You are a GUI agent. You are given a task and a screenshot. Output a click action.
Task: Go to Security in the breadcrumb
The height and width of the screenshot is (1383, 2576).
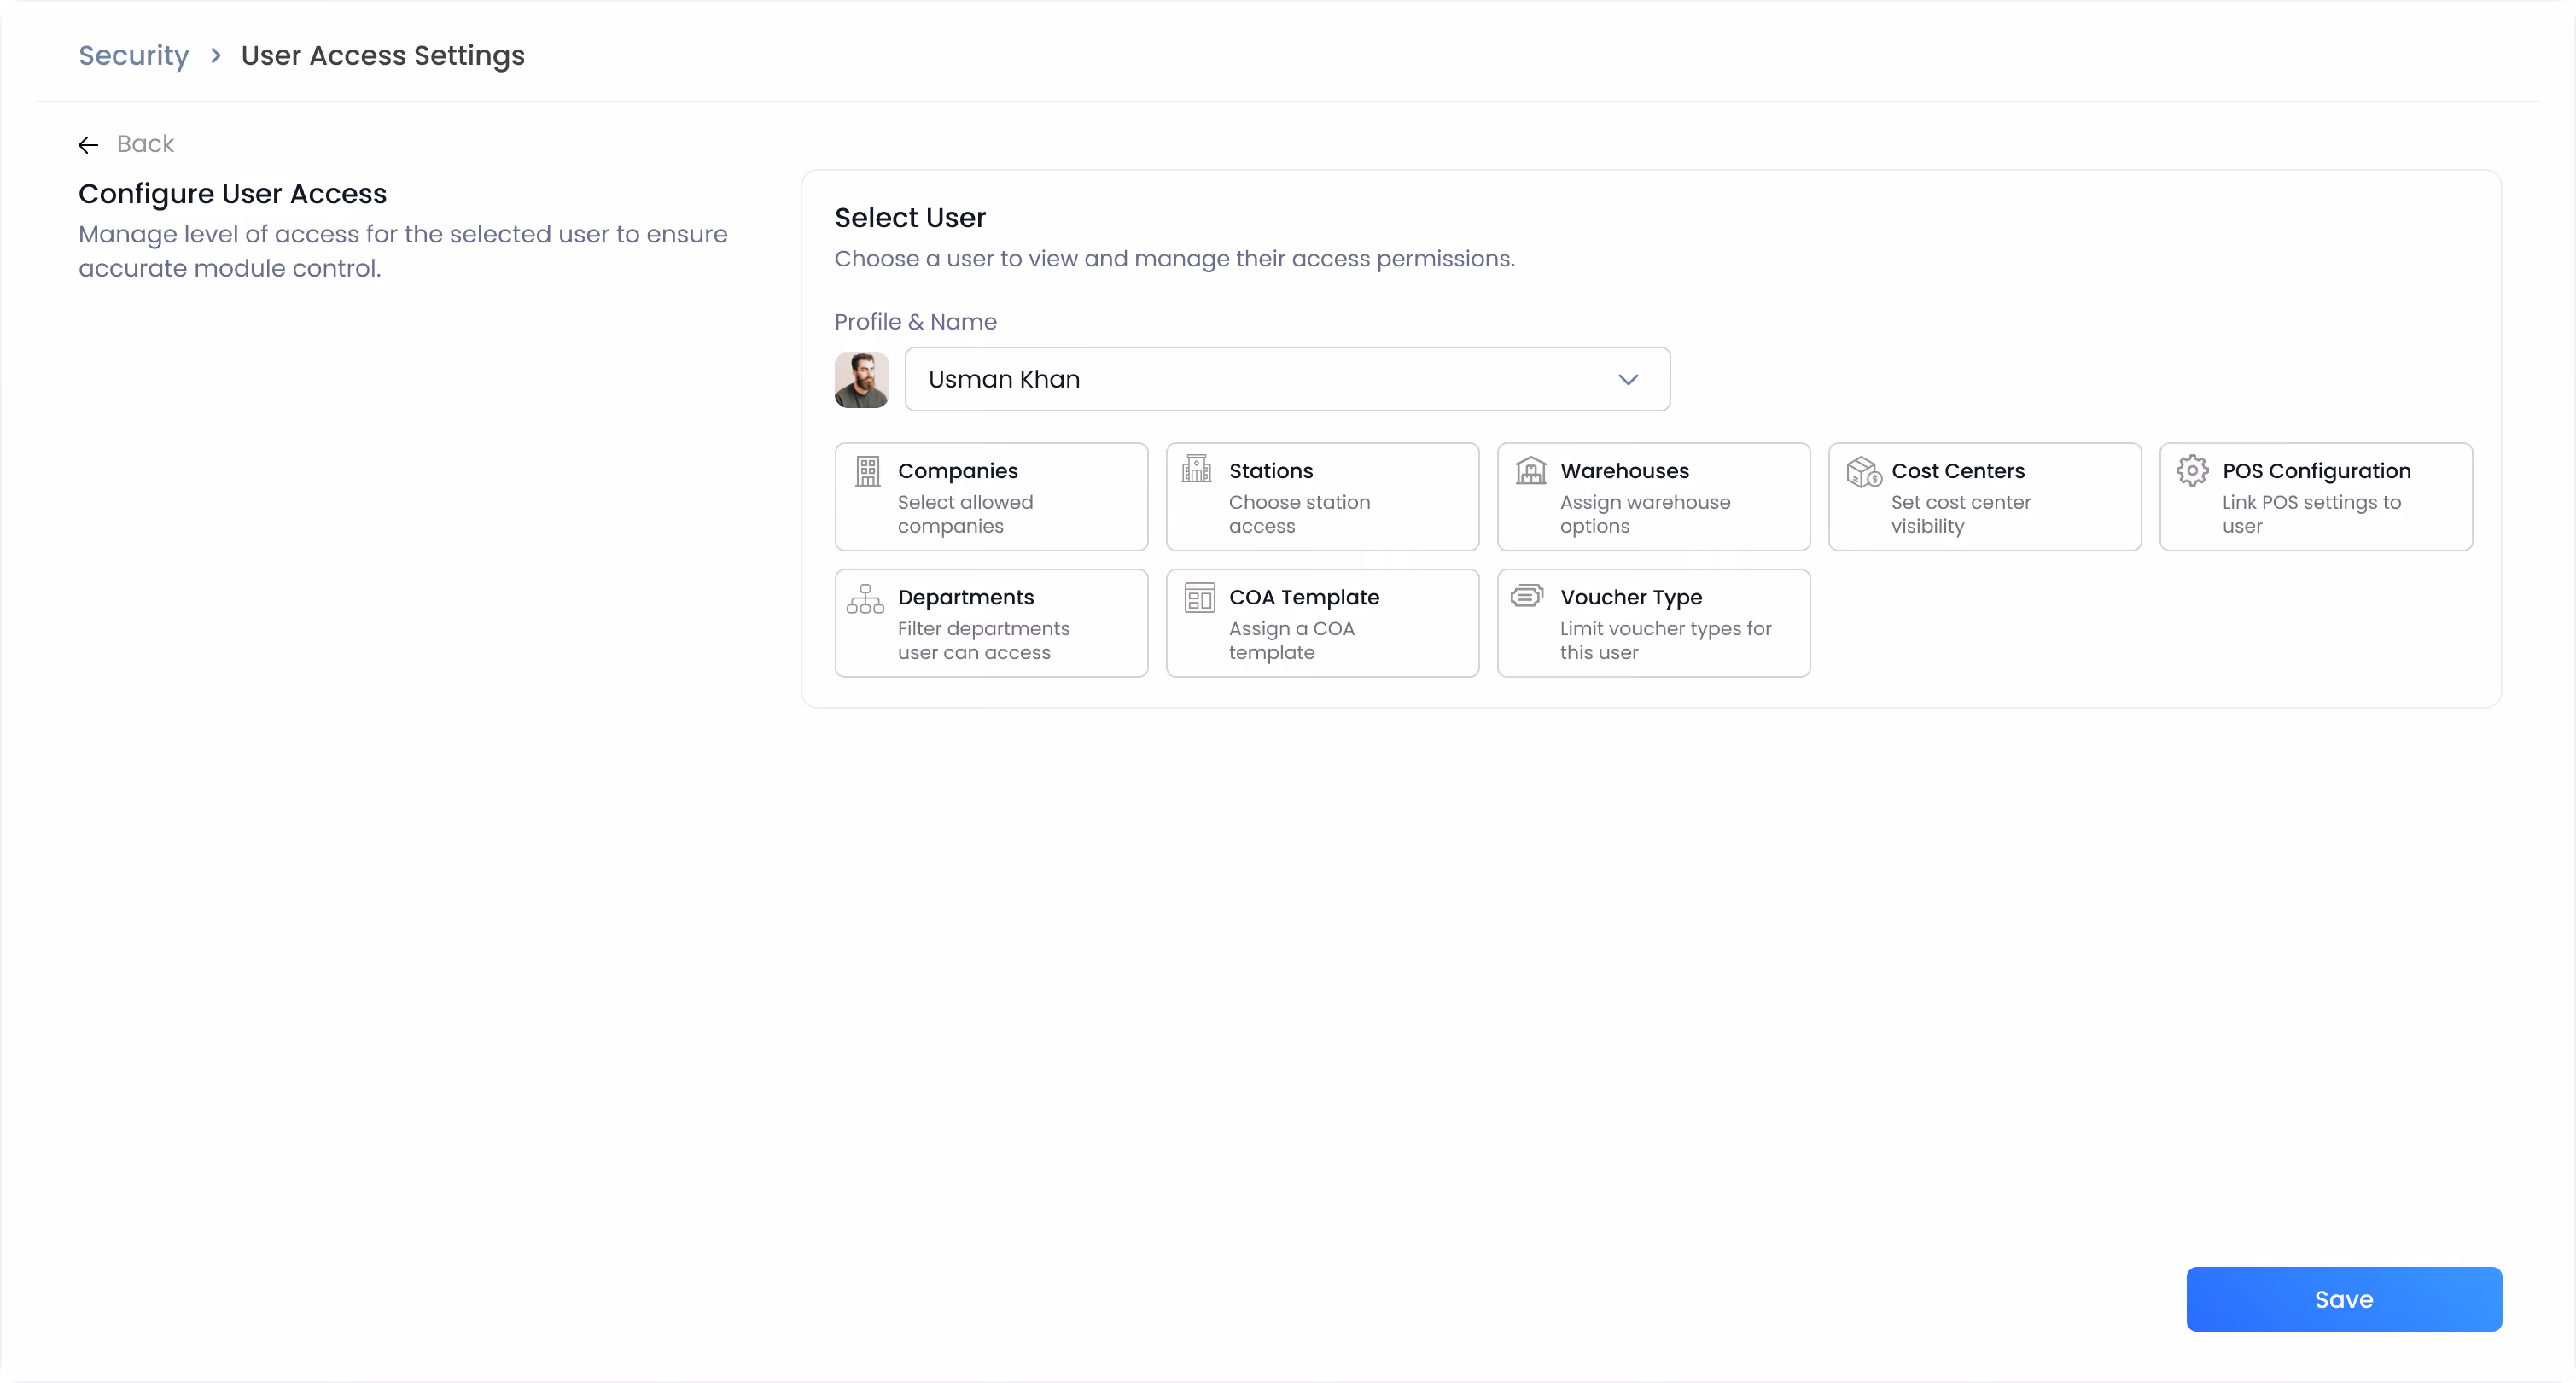click(x=133, y=55)
